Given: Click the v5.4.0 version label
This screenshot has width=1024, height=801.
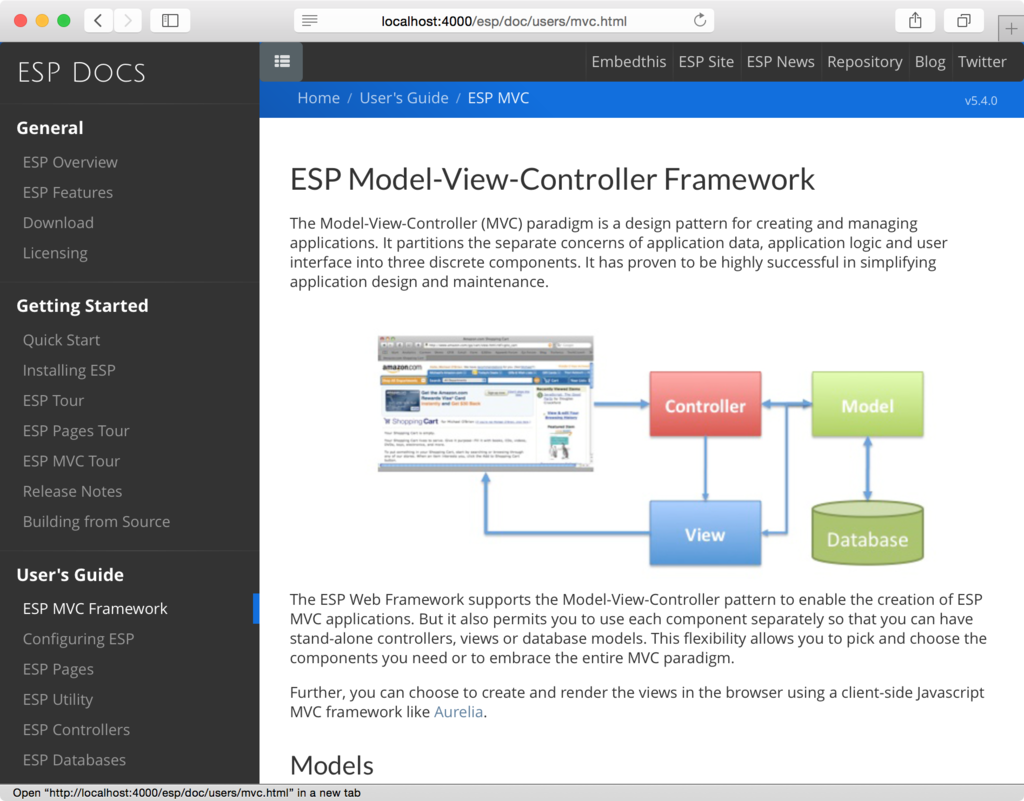Looking at the screenshot, I should (x=981, y=101).
